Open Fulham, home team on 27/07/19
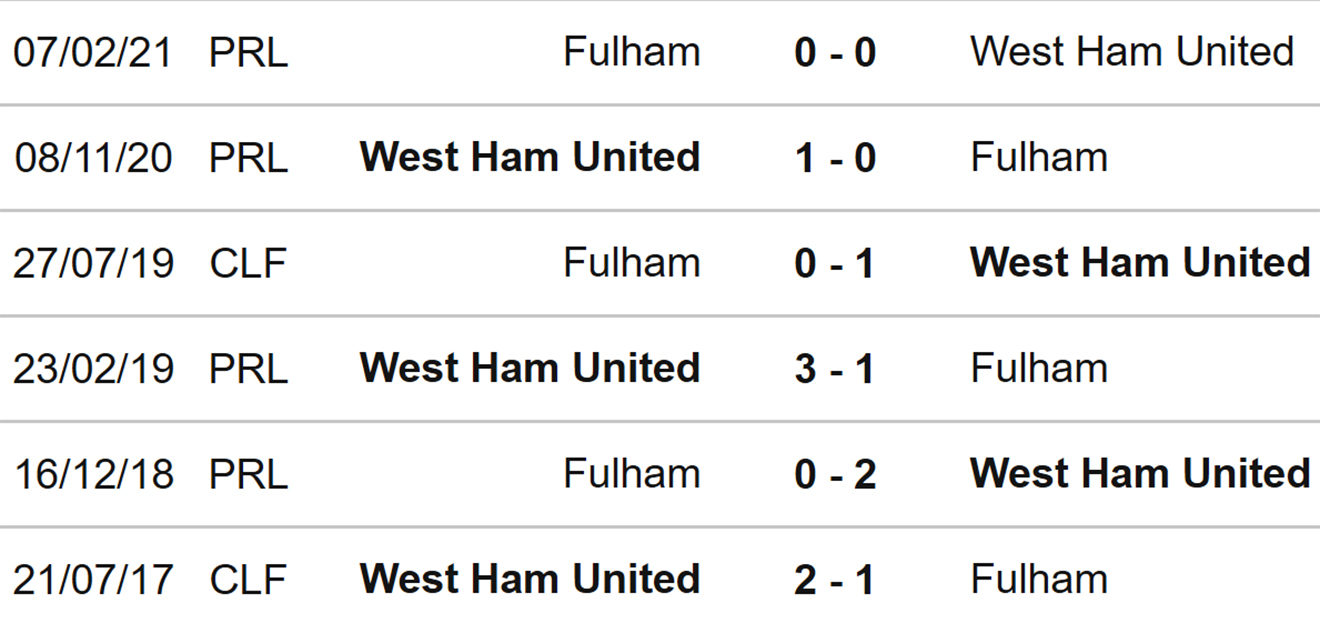 click(632, 263)
